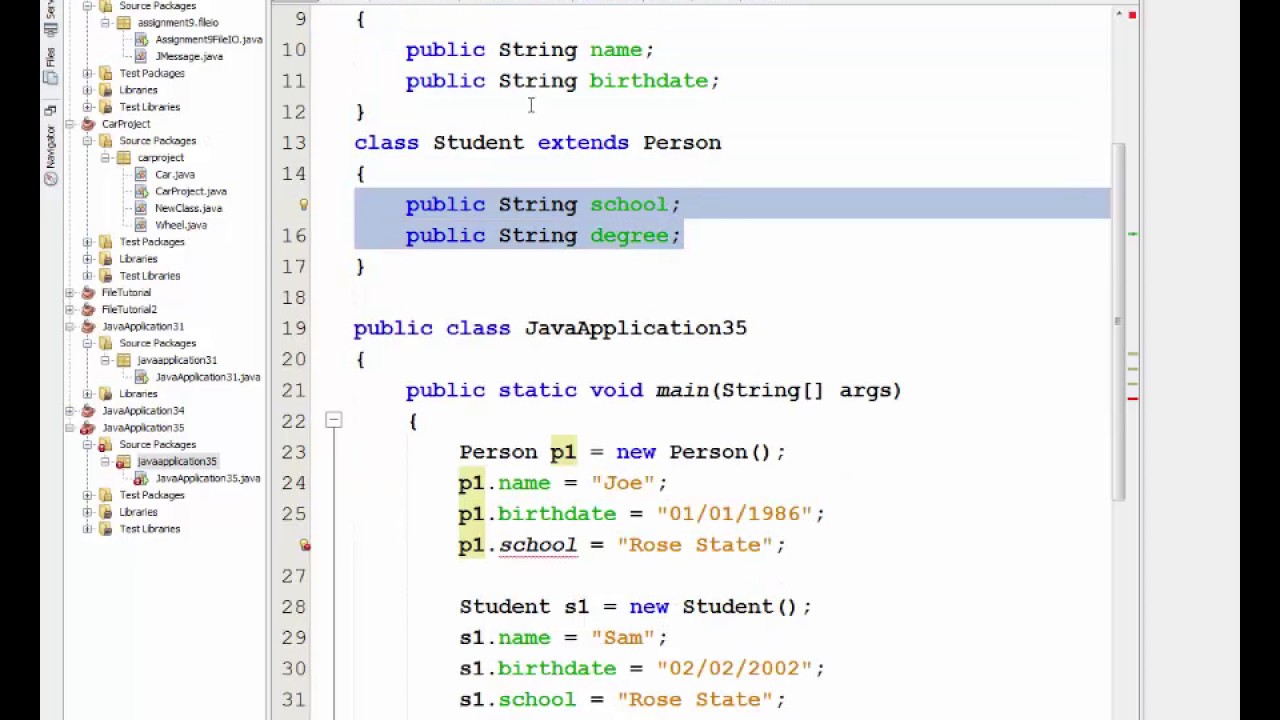Click the error marker beside p1.school line

pyautogui.click(x=304, y=545)
